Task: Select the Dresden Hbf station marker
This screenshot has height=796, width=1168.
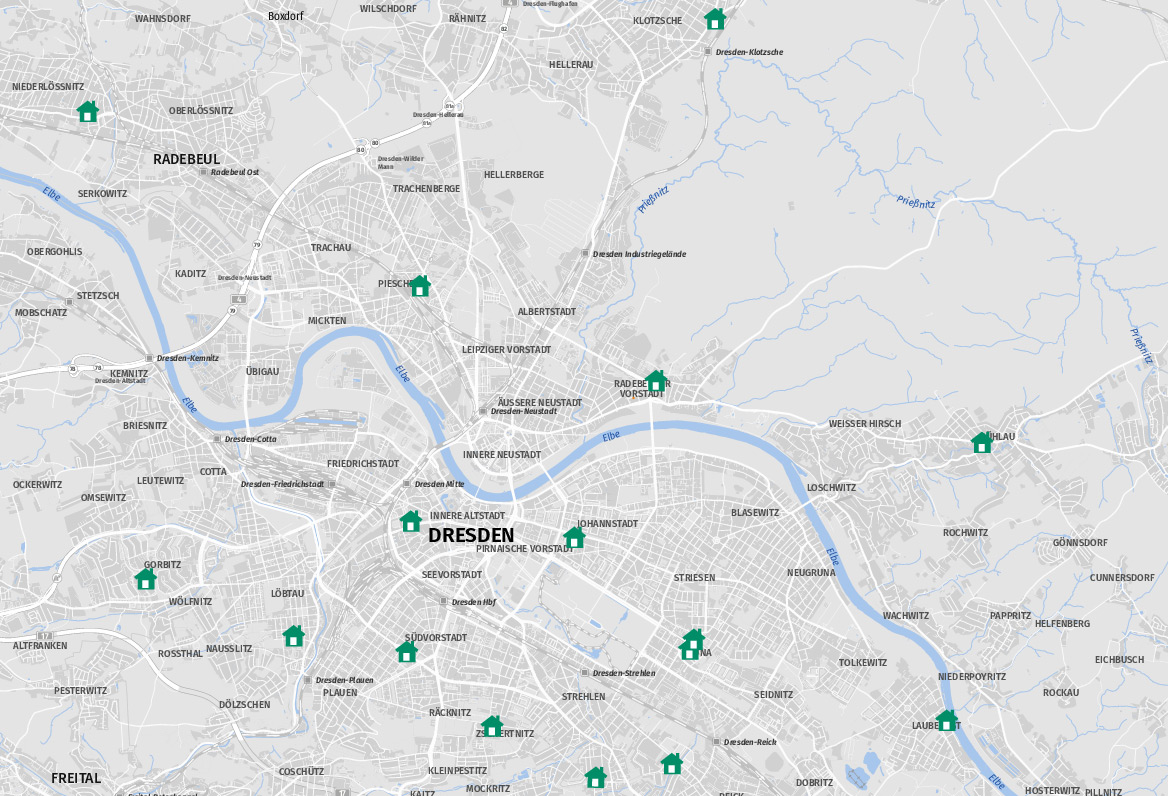Action: pos(443,601)
